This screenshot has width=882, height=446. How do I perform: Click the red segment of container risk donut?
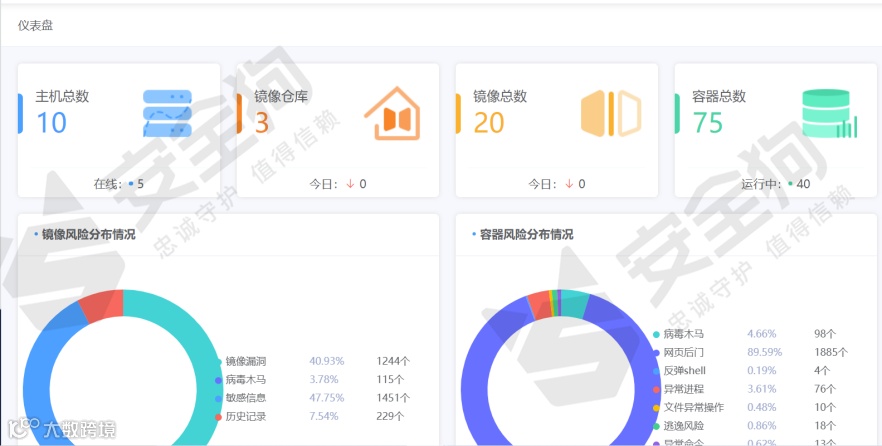[x=539, y=305]
